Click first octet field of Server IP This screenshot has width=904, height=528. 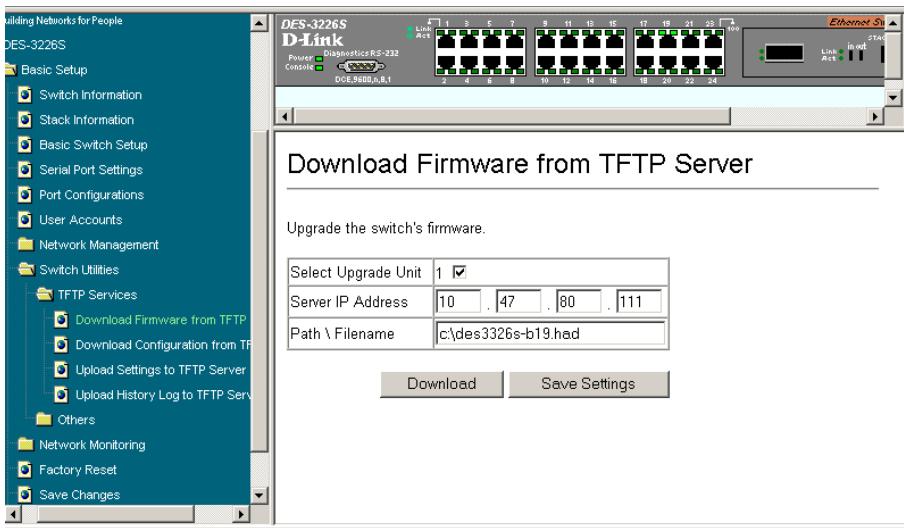pyautogui.click(x=458, y=301)
